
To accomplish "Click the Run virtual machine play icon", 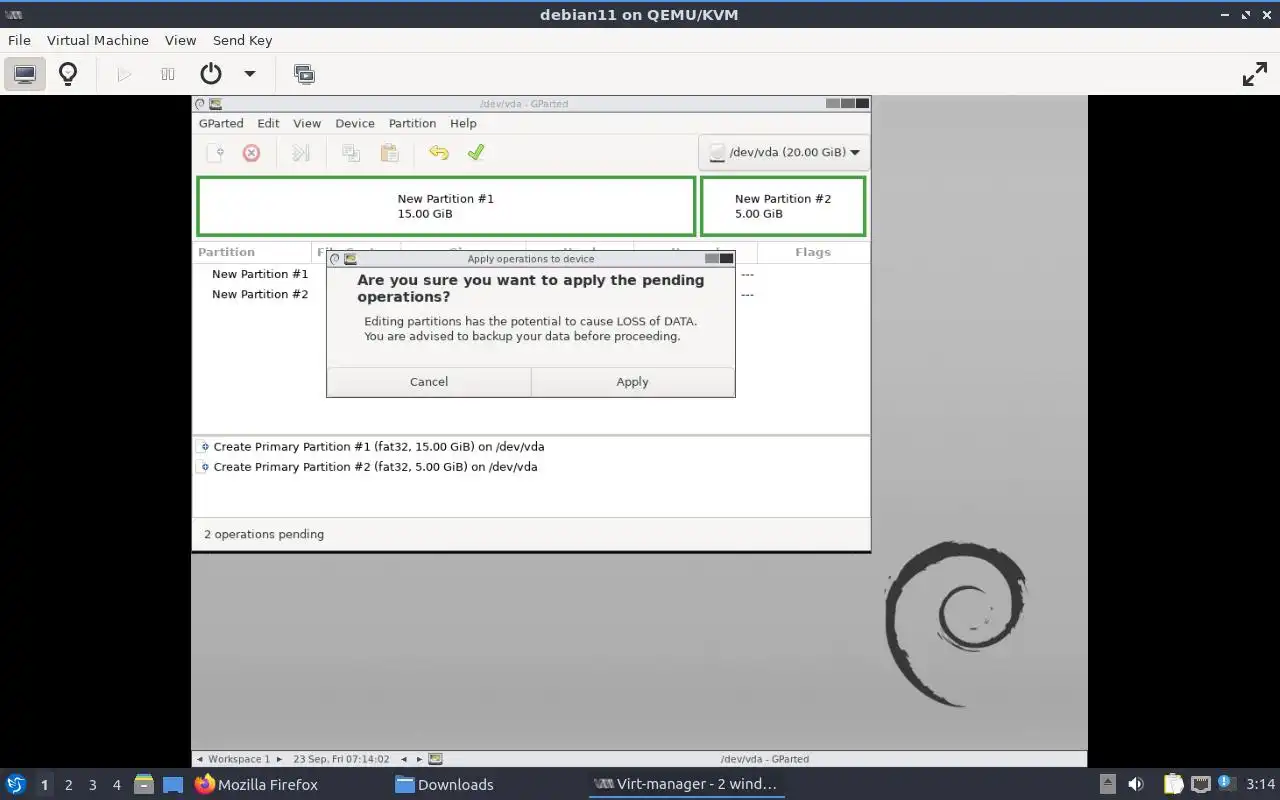I will (124, 74).
